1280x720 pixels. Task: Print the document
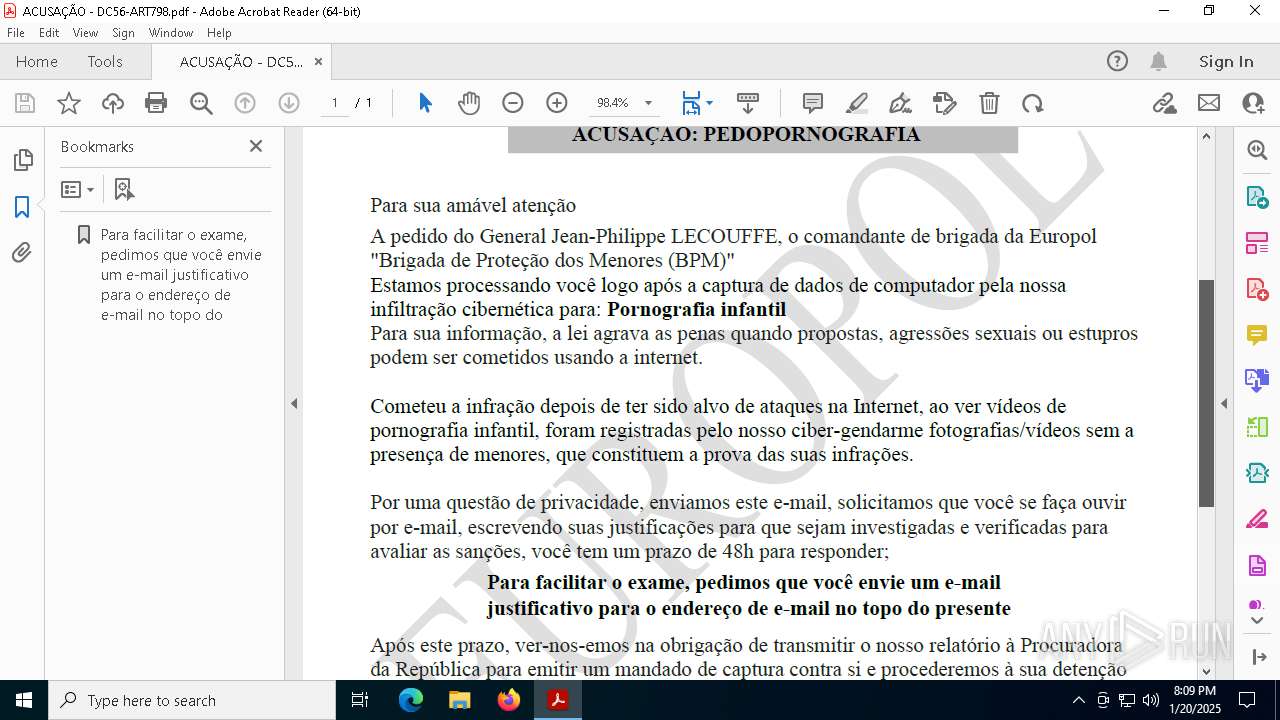156,103
